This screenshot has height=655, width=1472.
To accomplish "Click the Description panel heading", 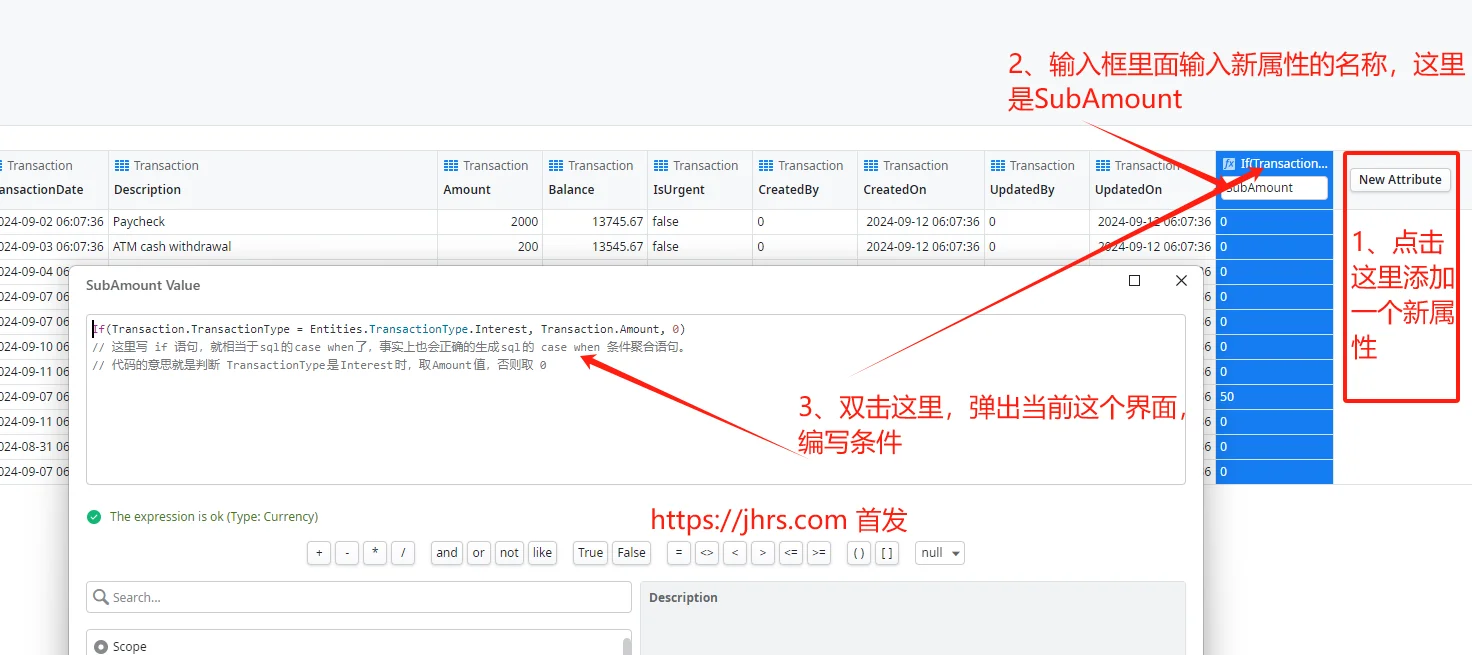I will pyautogui.click(x=683, y=598).
